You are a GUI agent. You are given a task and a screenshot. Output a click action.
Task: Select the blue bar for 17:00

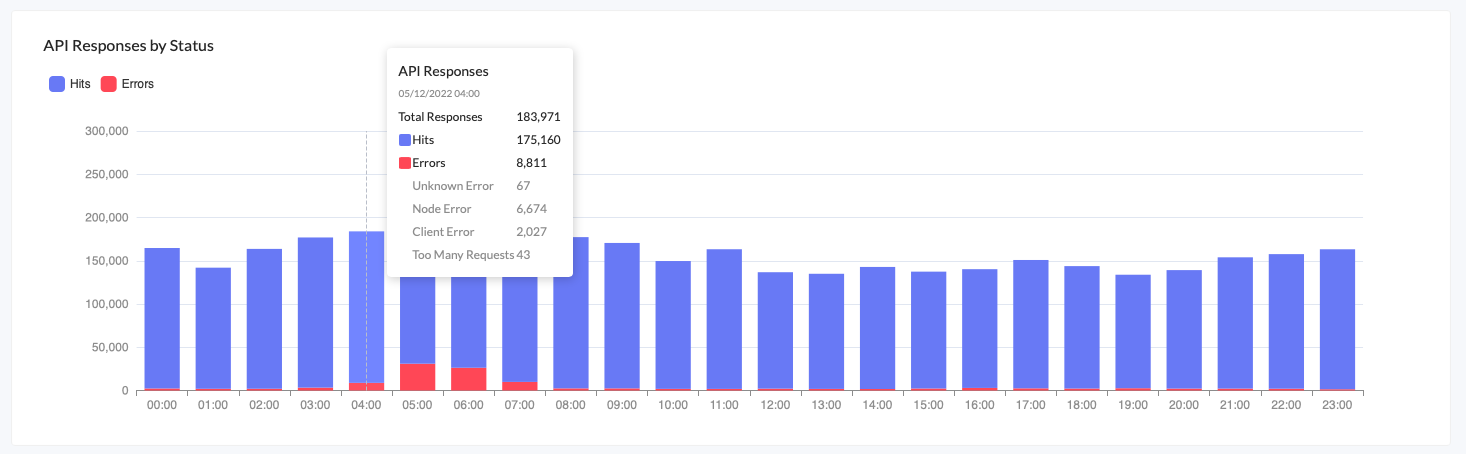(x=1030, y=320)
